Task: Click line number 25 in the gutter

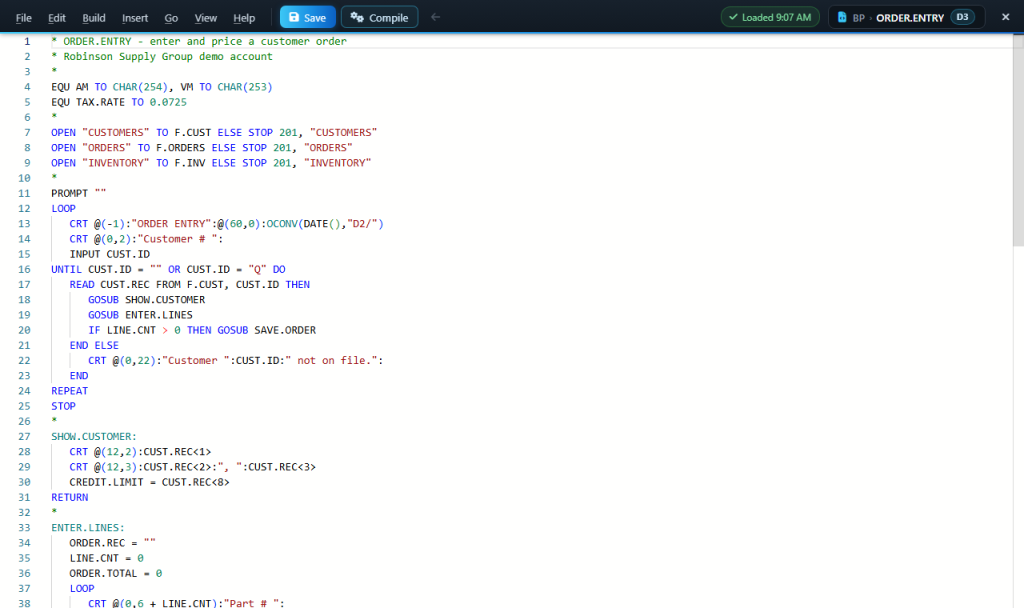Action: 24,406
